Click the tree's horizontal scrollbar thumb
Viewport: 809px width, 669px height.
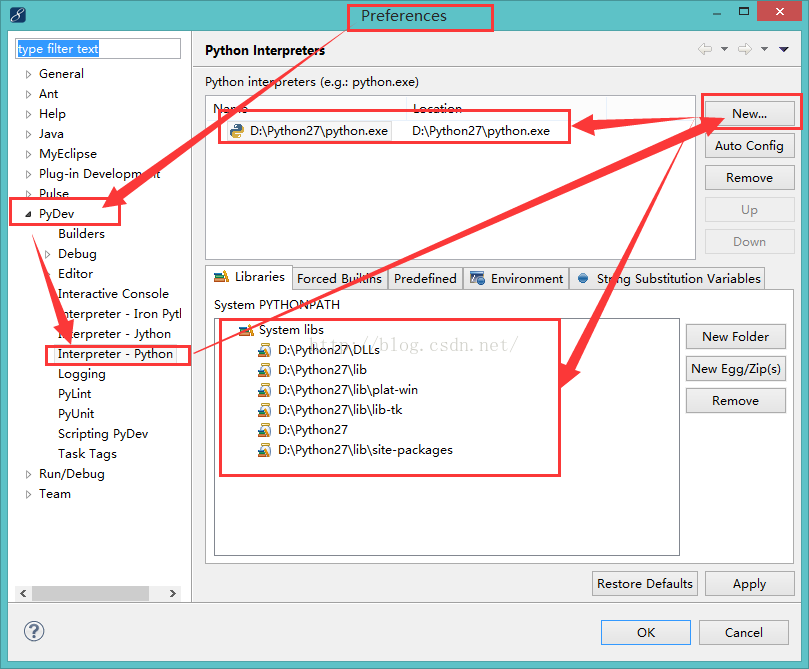coord(90,593)
